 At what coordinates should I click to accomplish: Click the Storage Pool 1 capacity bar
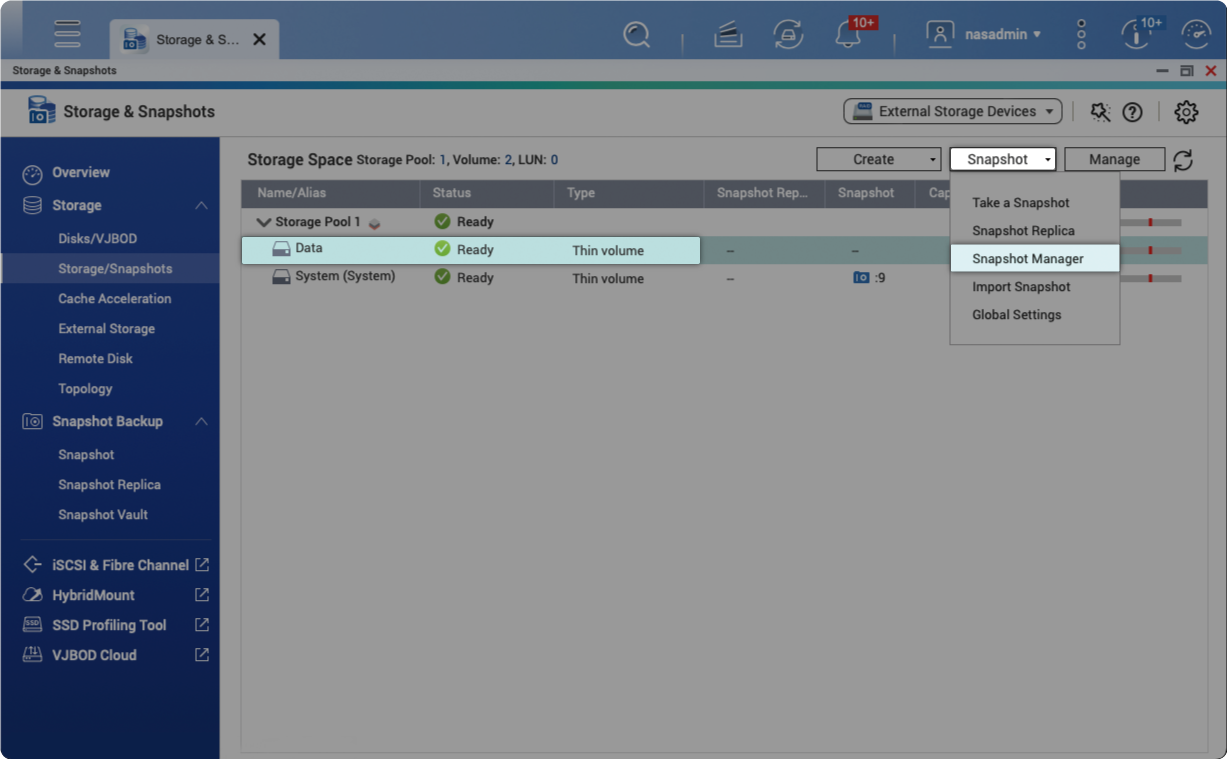coord(1150,222)
